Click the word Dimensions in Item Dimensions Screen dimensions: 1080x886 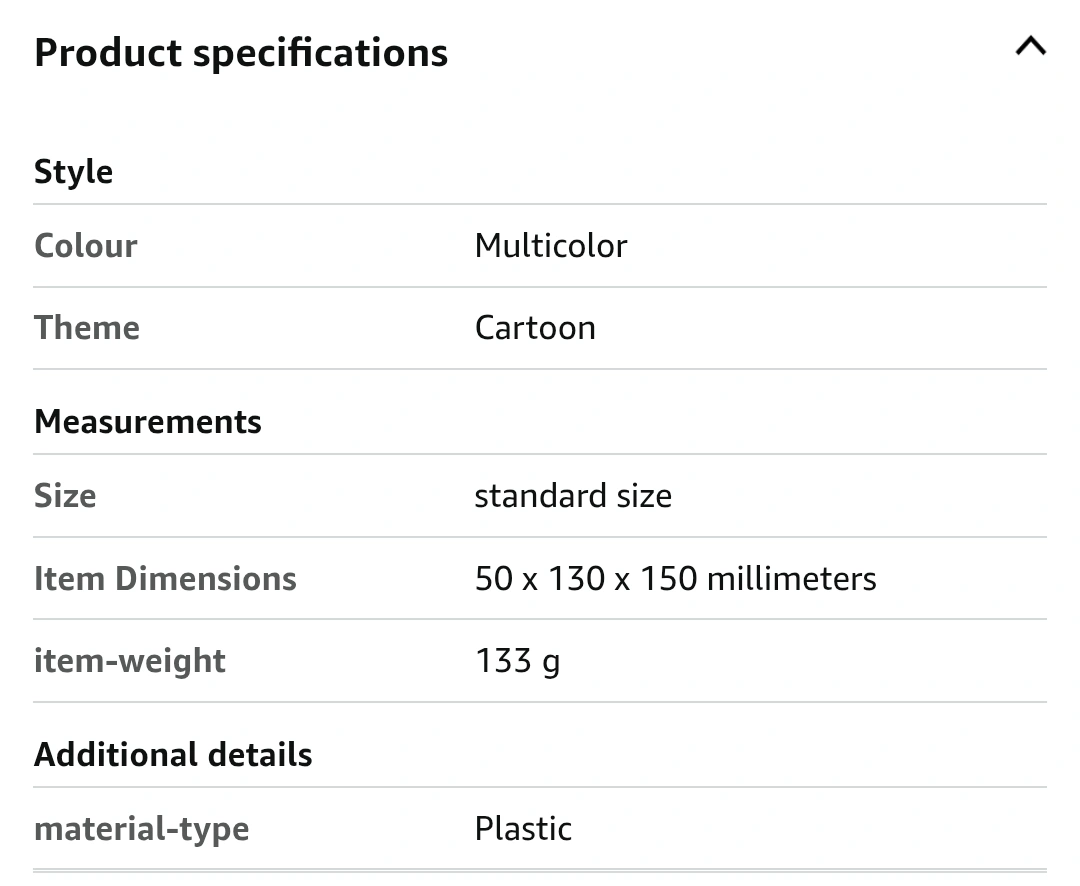[x=206, y=578]
